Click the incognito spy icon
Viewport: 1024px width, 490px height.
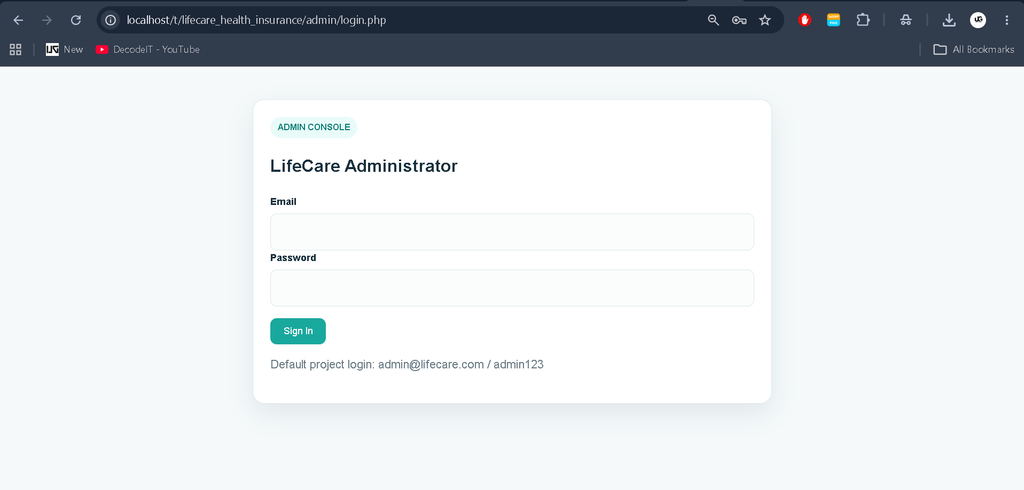coord(906,20)
